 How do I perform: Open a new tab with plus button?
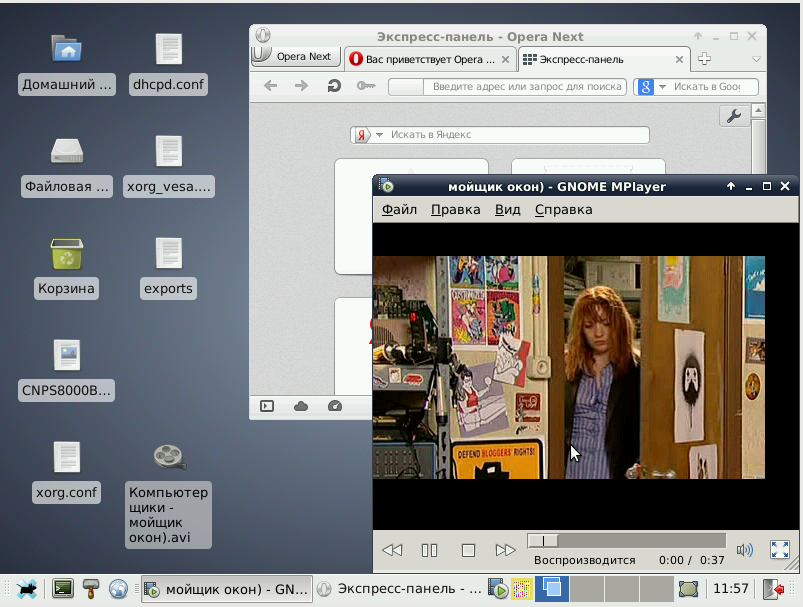(704, 58)
